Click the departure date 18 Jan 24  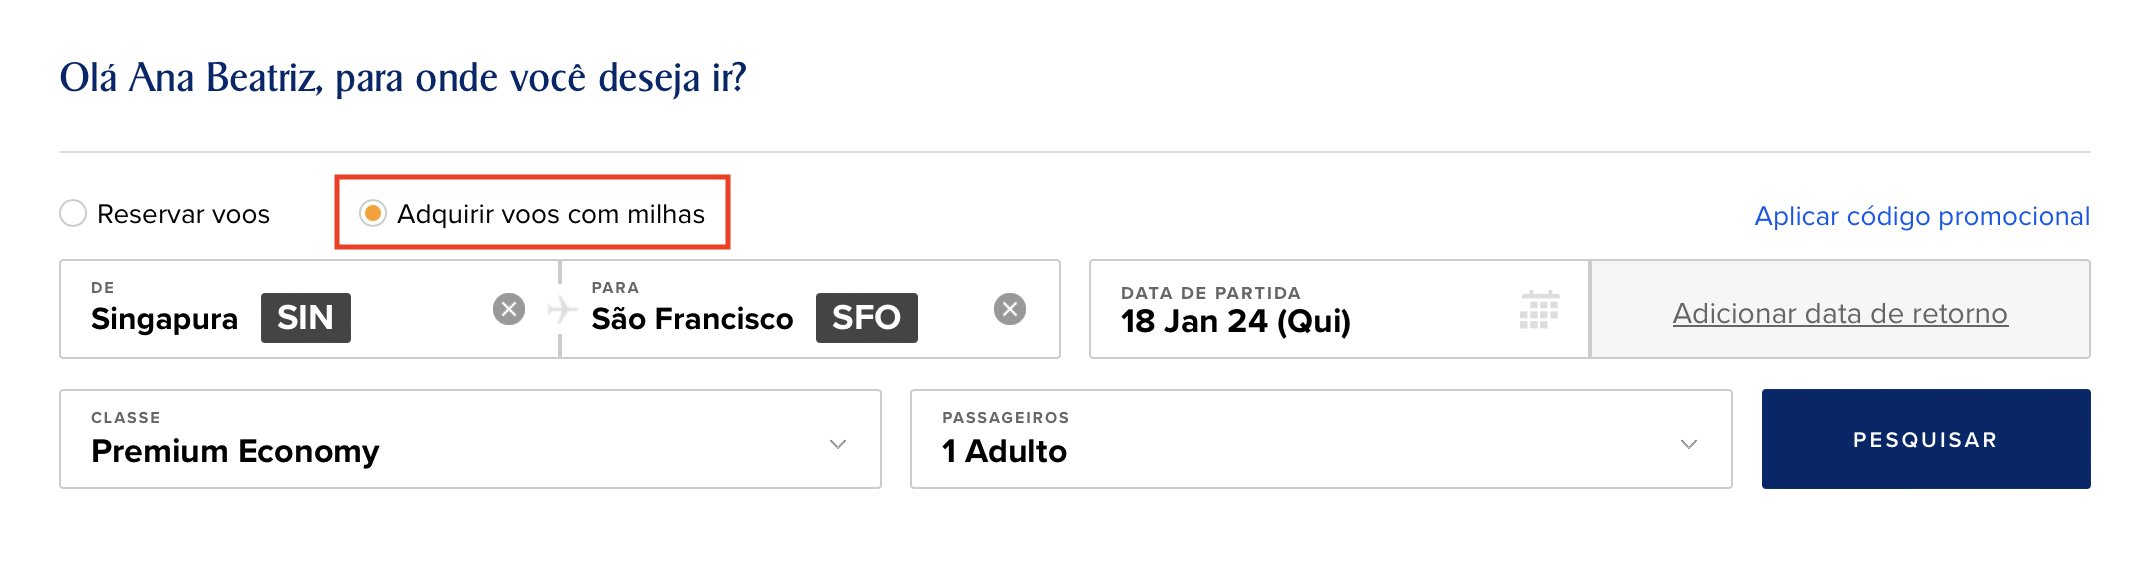[1236, 321]
